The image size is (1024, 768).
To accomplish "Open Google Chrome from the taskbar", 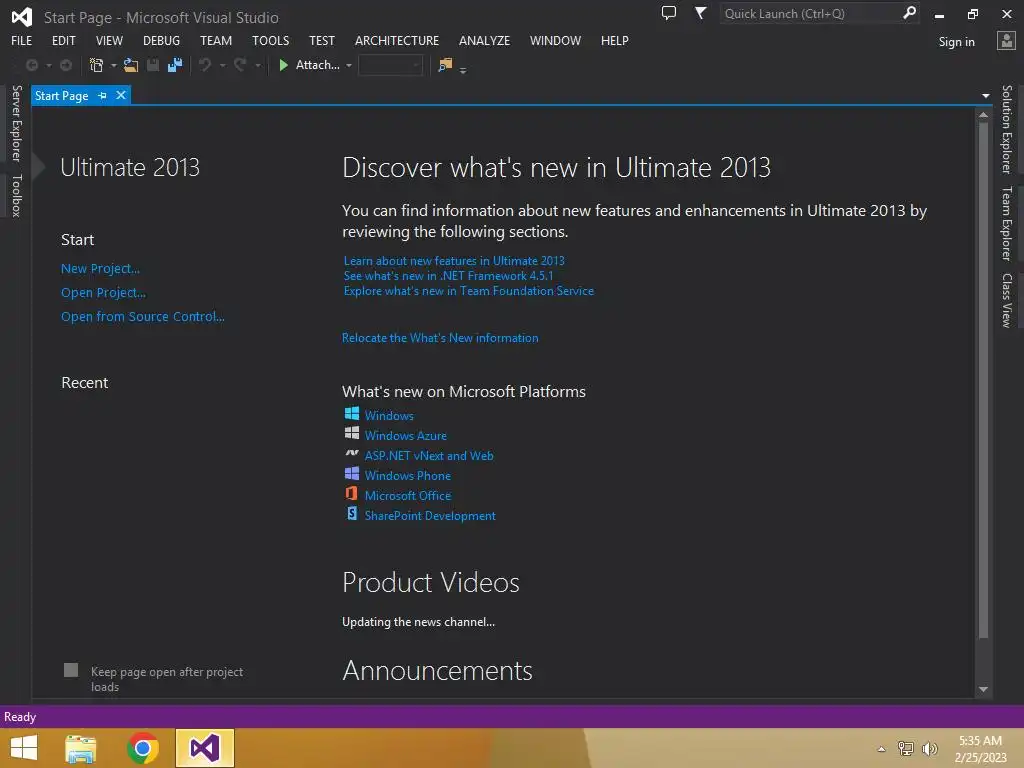I will click(143, 748).
